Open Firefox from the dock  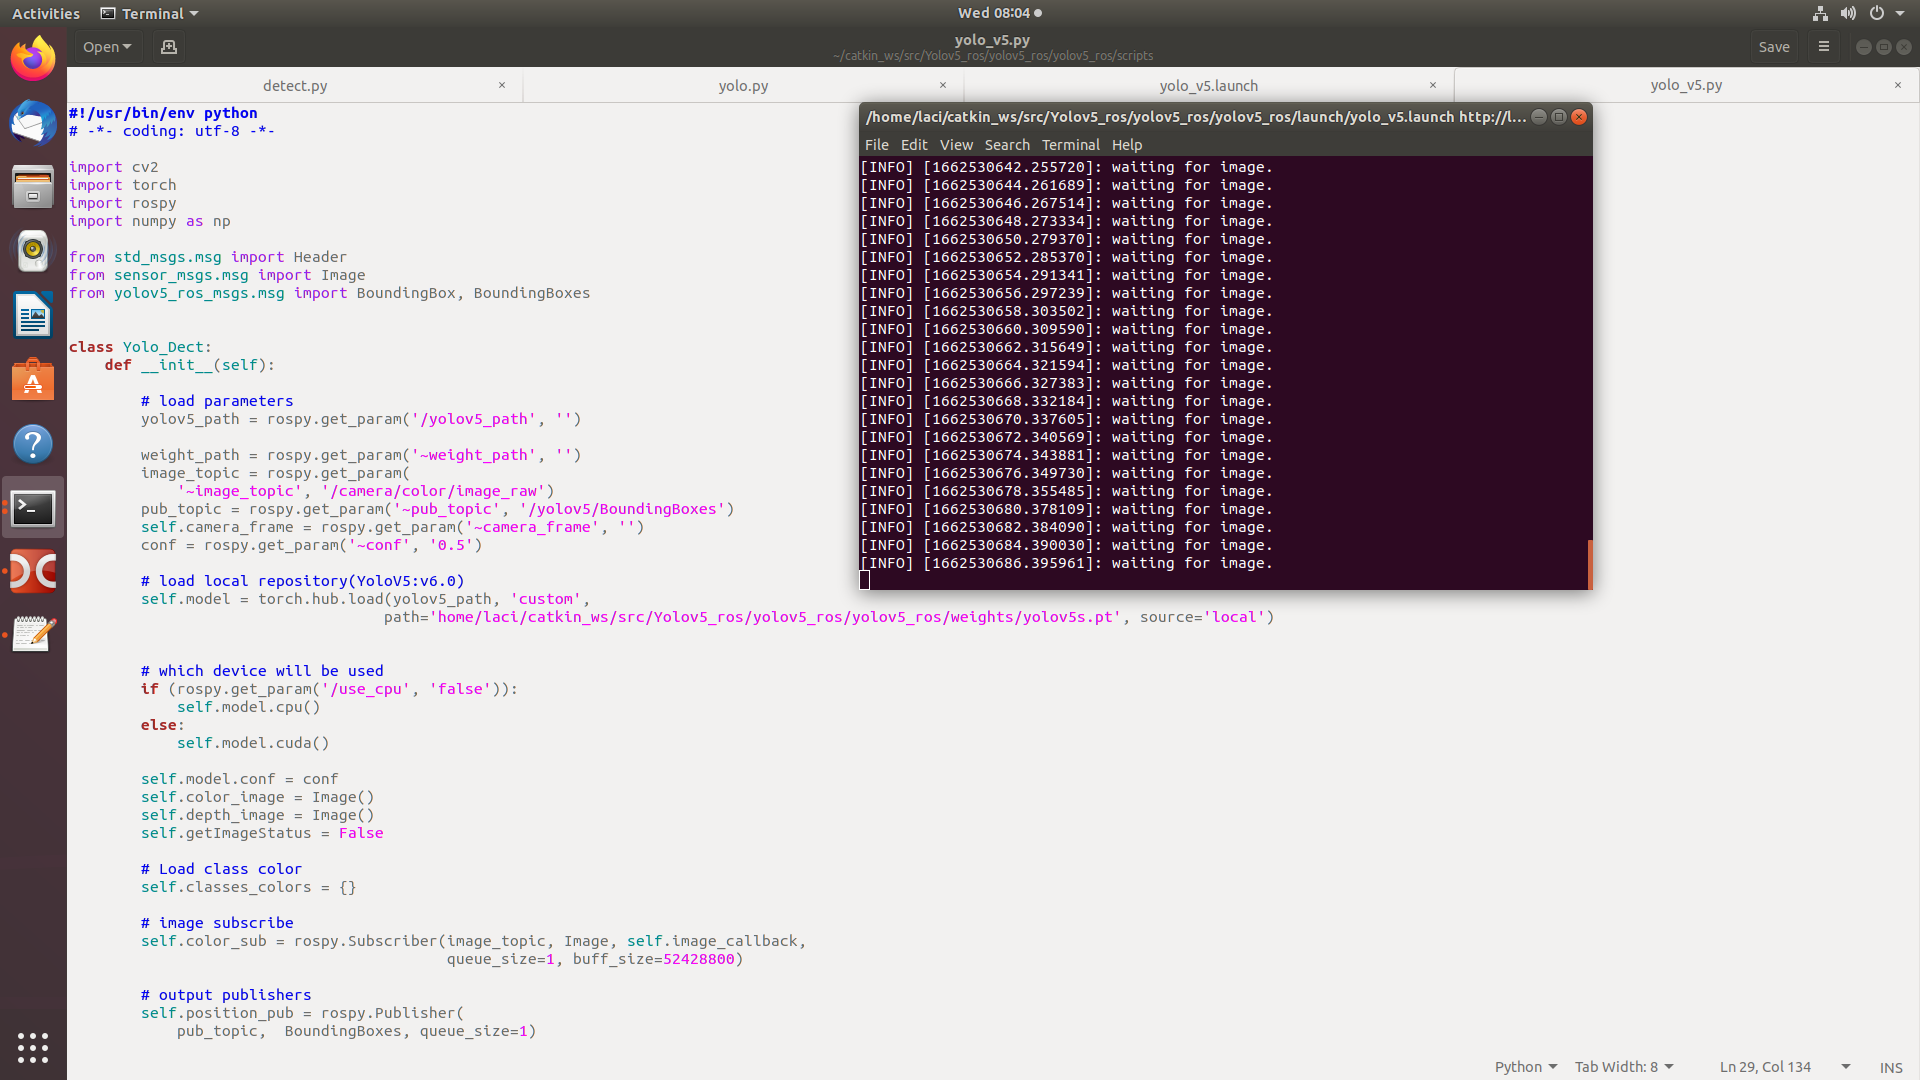(x=33, y=58)
